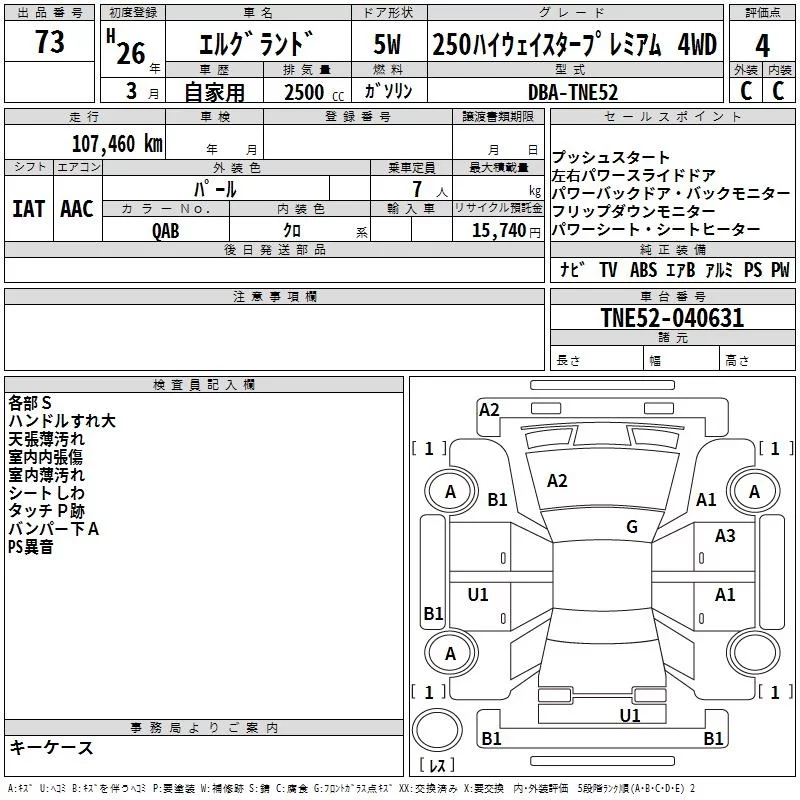Click the air conditioner value AAC
This screenshot has height=800, width=800.
pyautogui.click(x=77, y=209)
